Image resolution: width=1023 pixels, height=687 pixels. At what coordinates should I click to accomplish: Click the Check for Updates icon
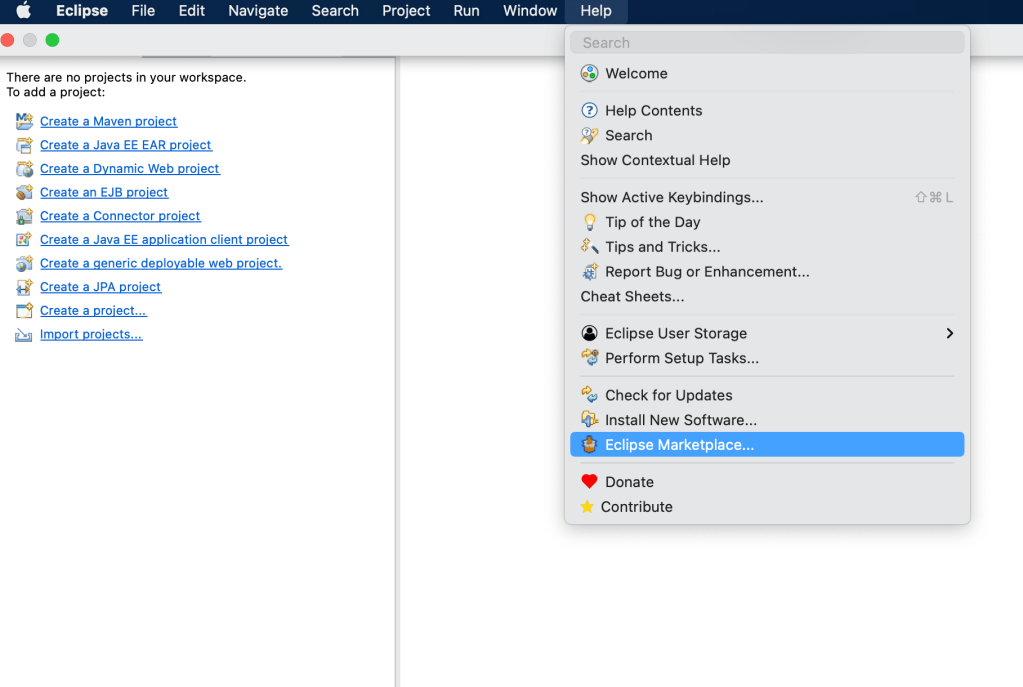pos(590,395)
